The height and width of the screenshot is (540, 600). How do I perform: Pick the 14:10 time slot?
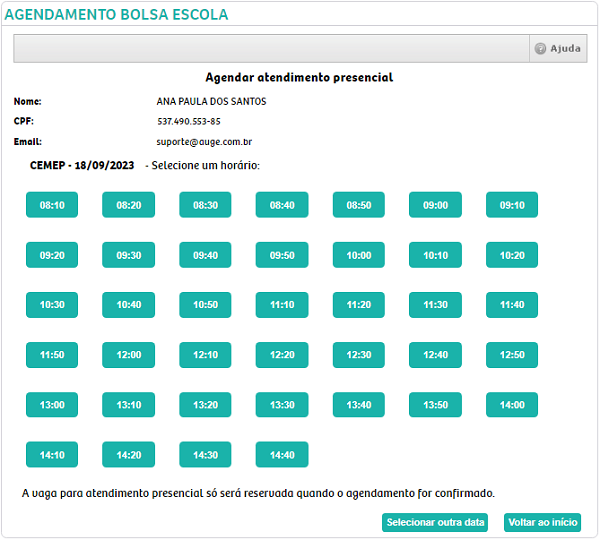[x=52, y=455]
